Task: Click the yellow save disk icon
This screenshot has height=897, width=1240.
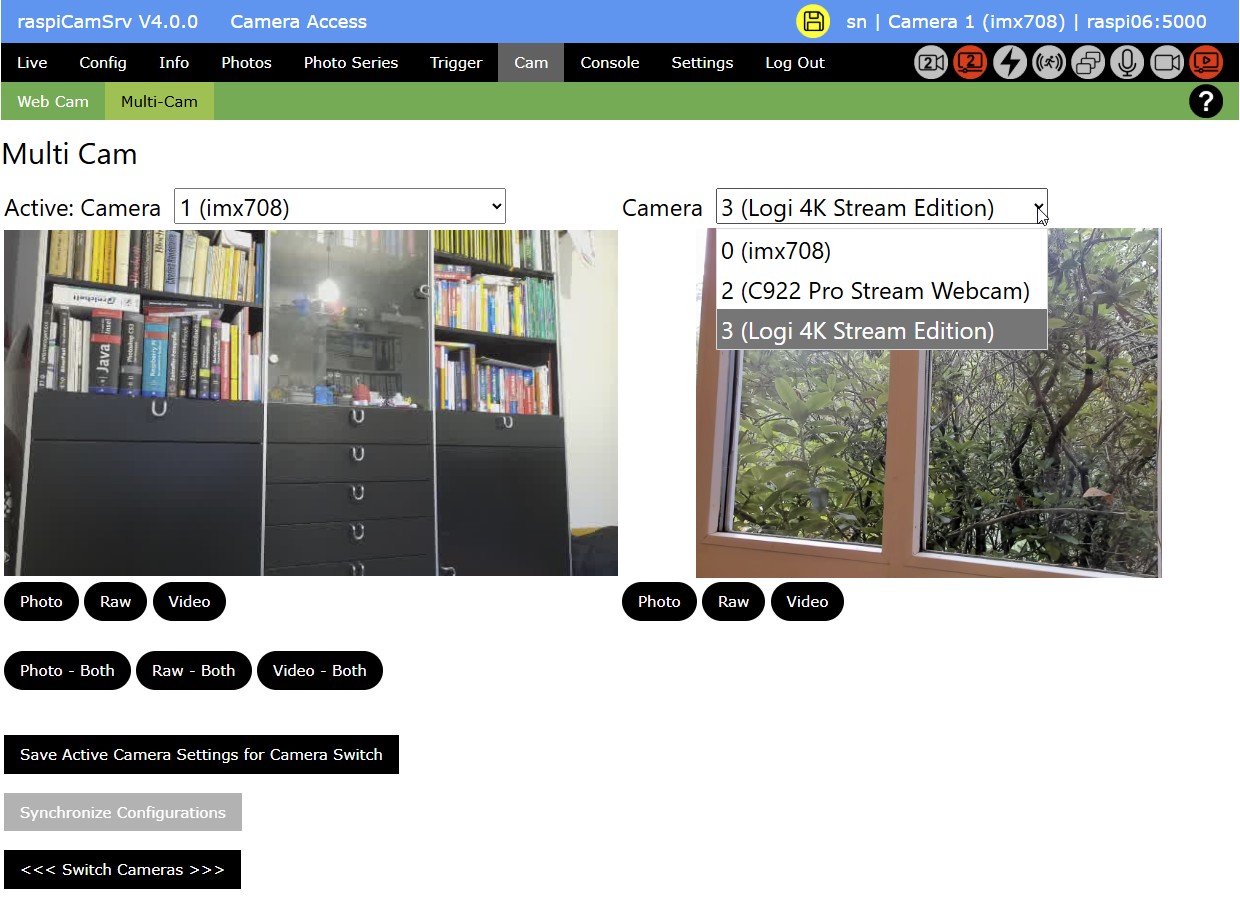Action: point(813,20)
